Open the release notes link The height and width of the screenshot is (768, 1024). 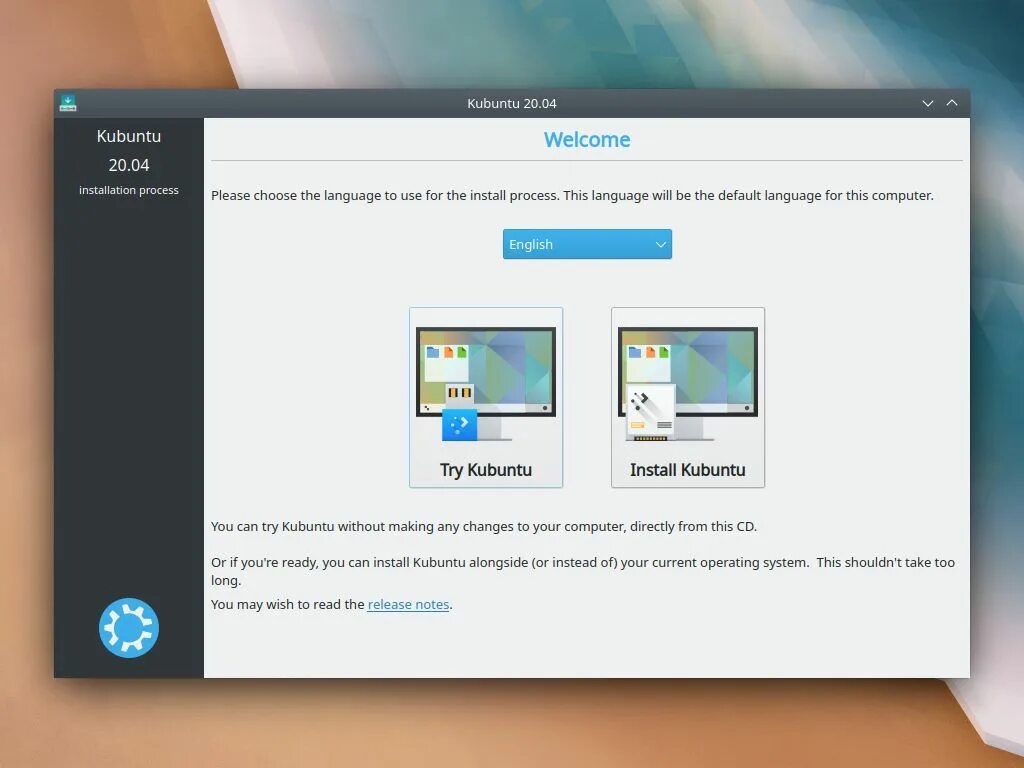tap(408, 604)
